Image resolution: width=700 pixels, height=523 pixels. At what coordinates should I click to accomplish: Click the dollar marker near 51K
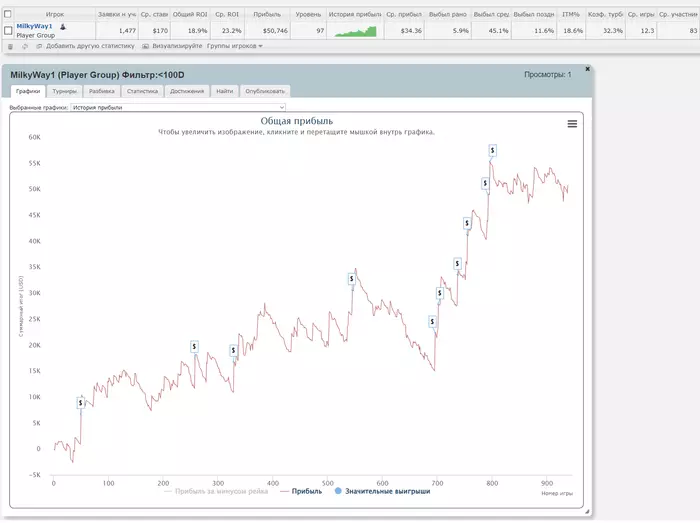[x=485, y=183]
